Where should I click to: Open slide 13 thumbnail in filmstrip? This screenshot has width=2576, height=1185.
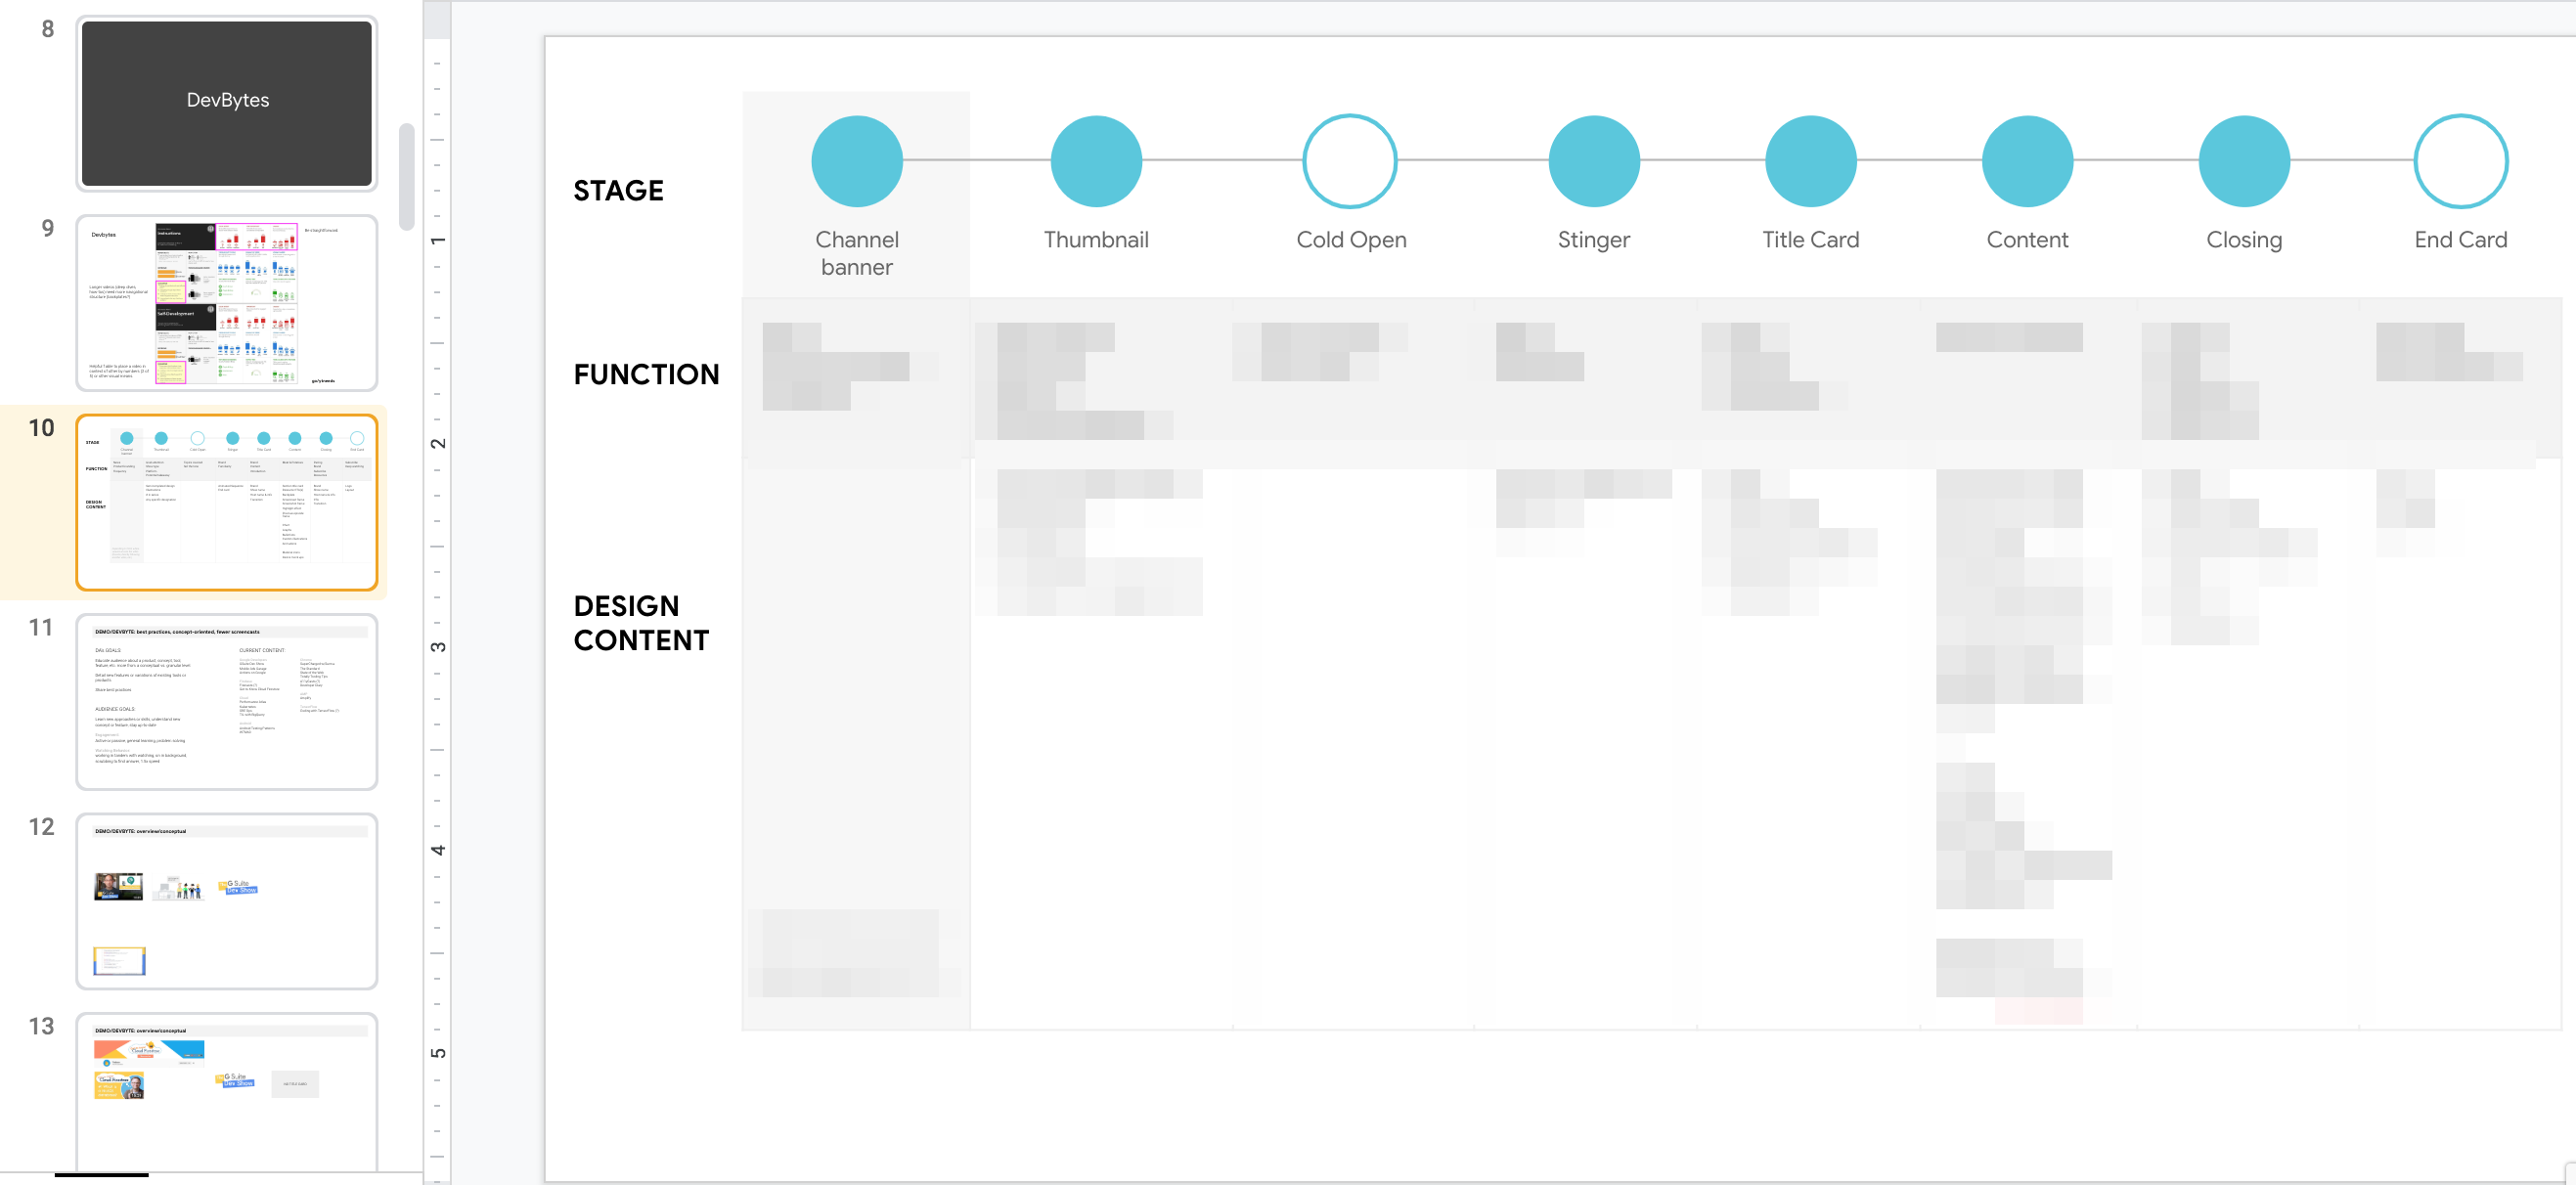click(x=227, y=1091)
